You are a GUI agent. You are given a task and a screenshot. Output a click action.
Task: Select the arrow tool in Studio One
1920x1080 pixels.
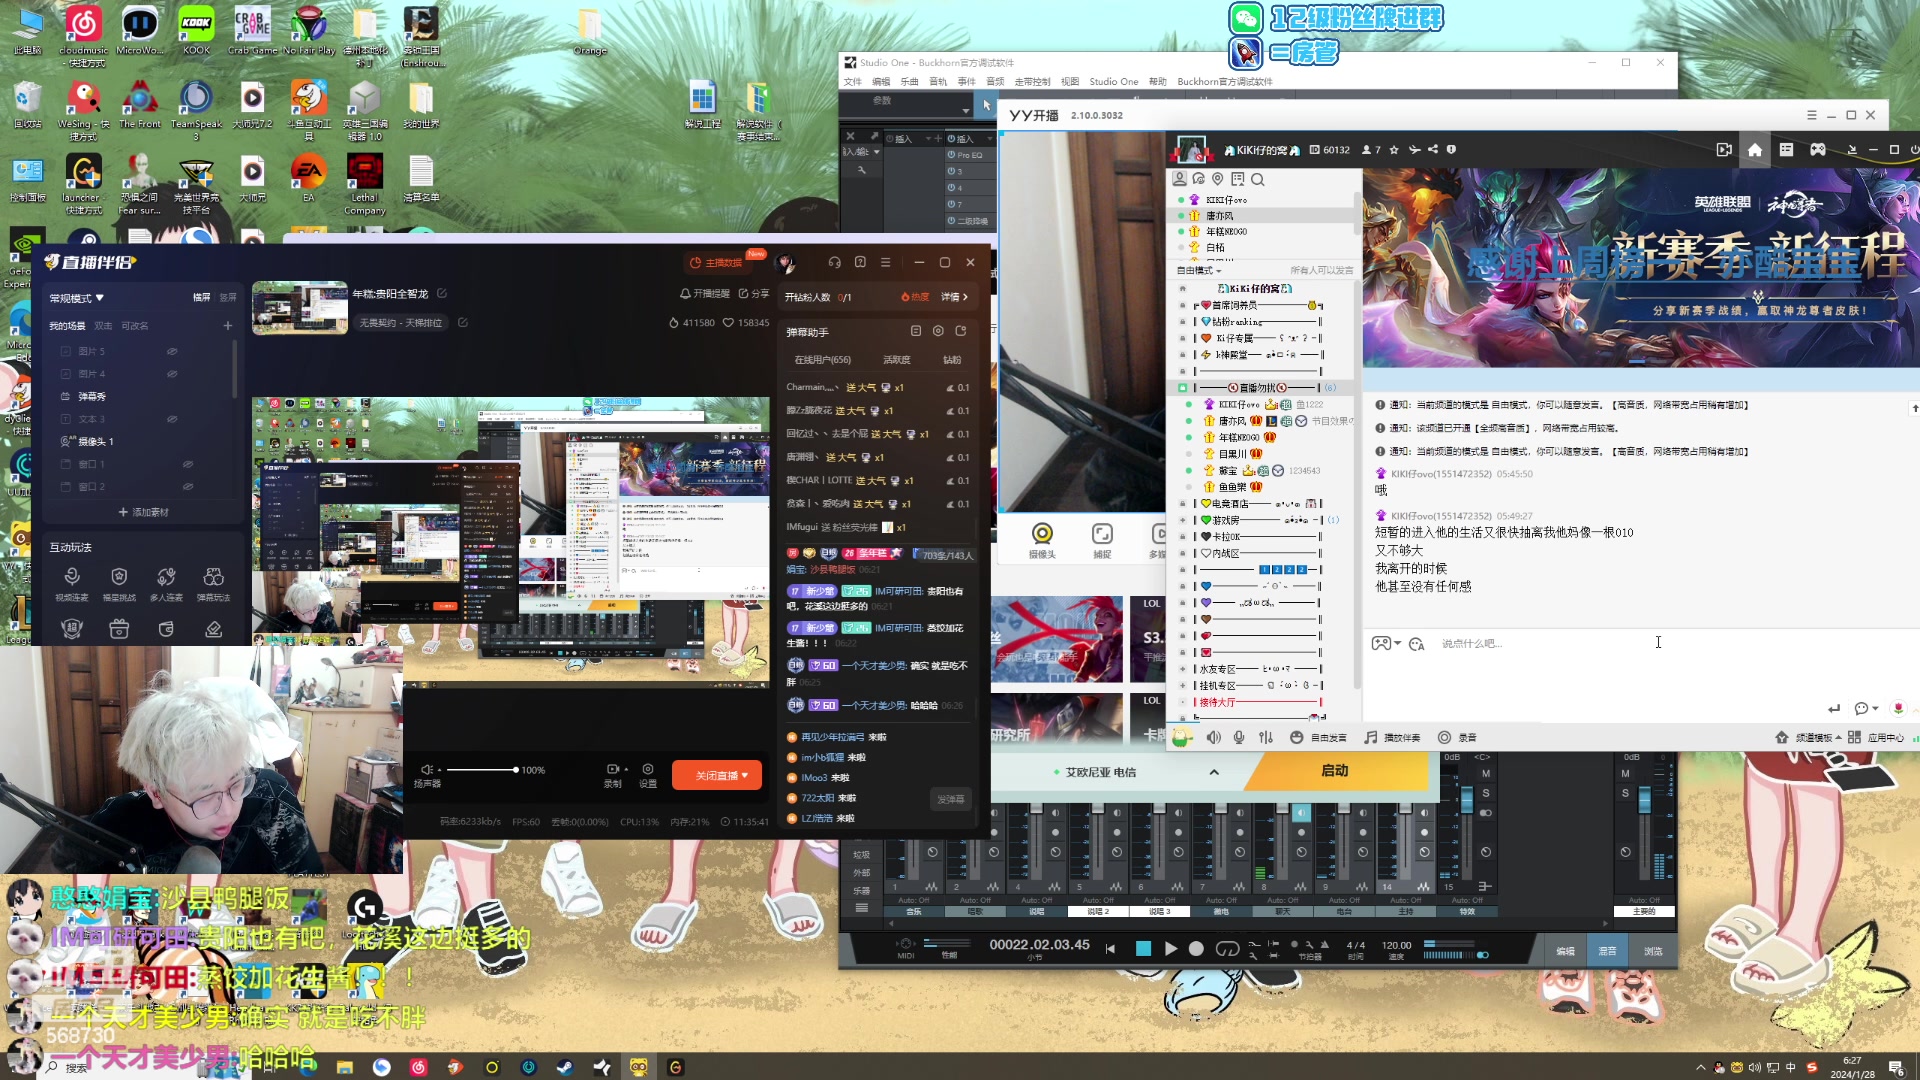point(986,104)
